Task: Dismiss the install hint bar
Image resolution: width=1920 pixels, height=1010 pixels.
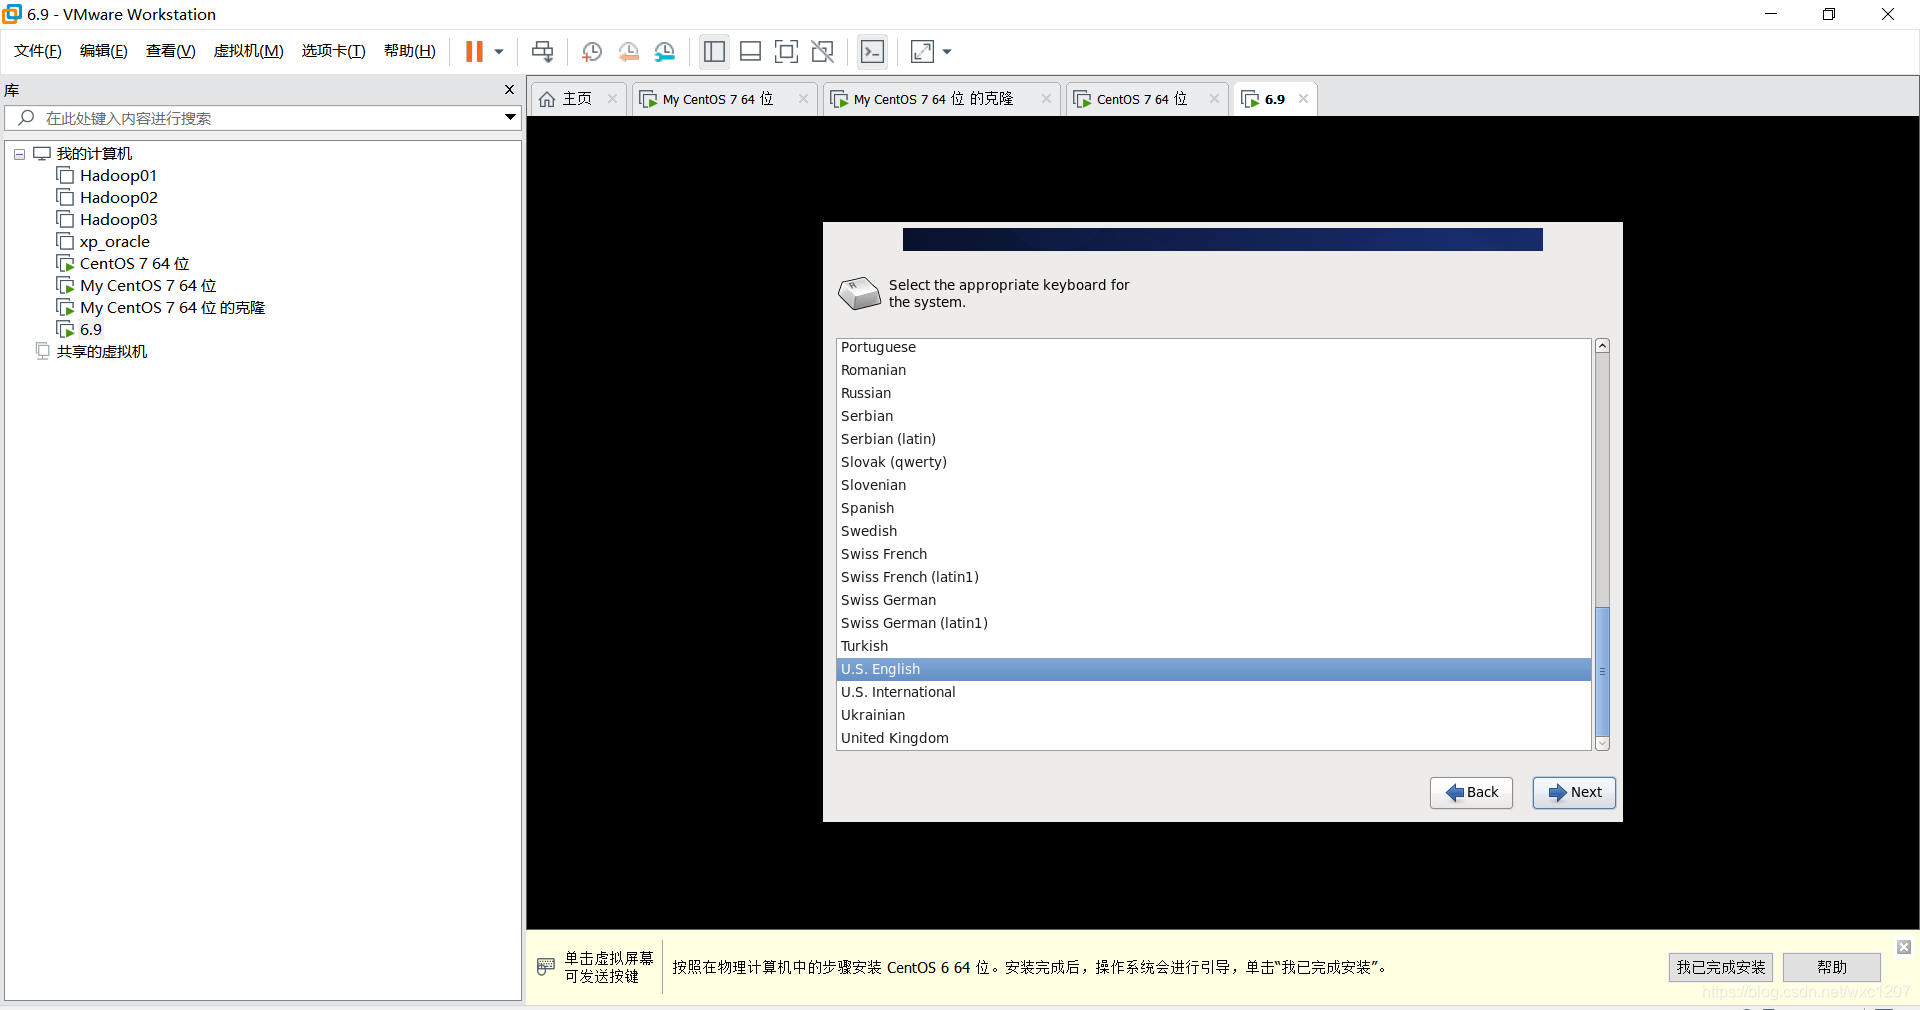Action: 1903,947
